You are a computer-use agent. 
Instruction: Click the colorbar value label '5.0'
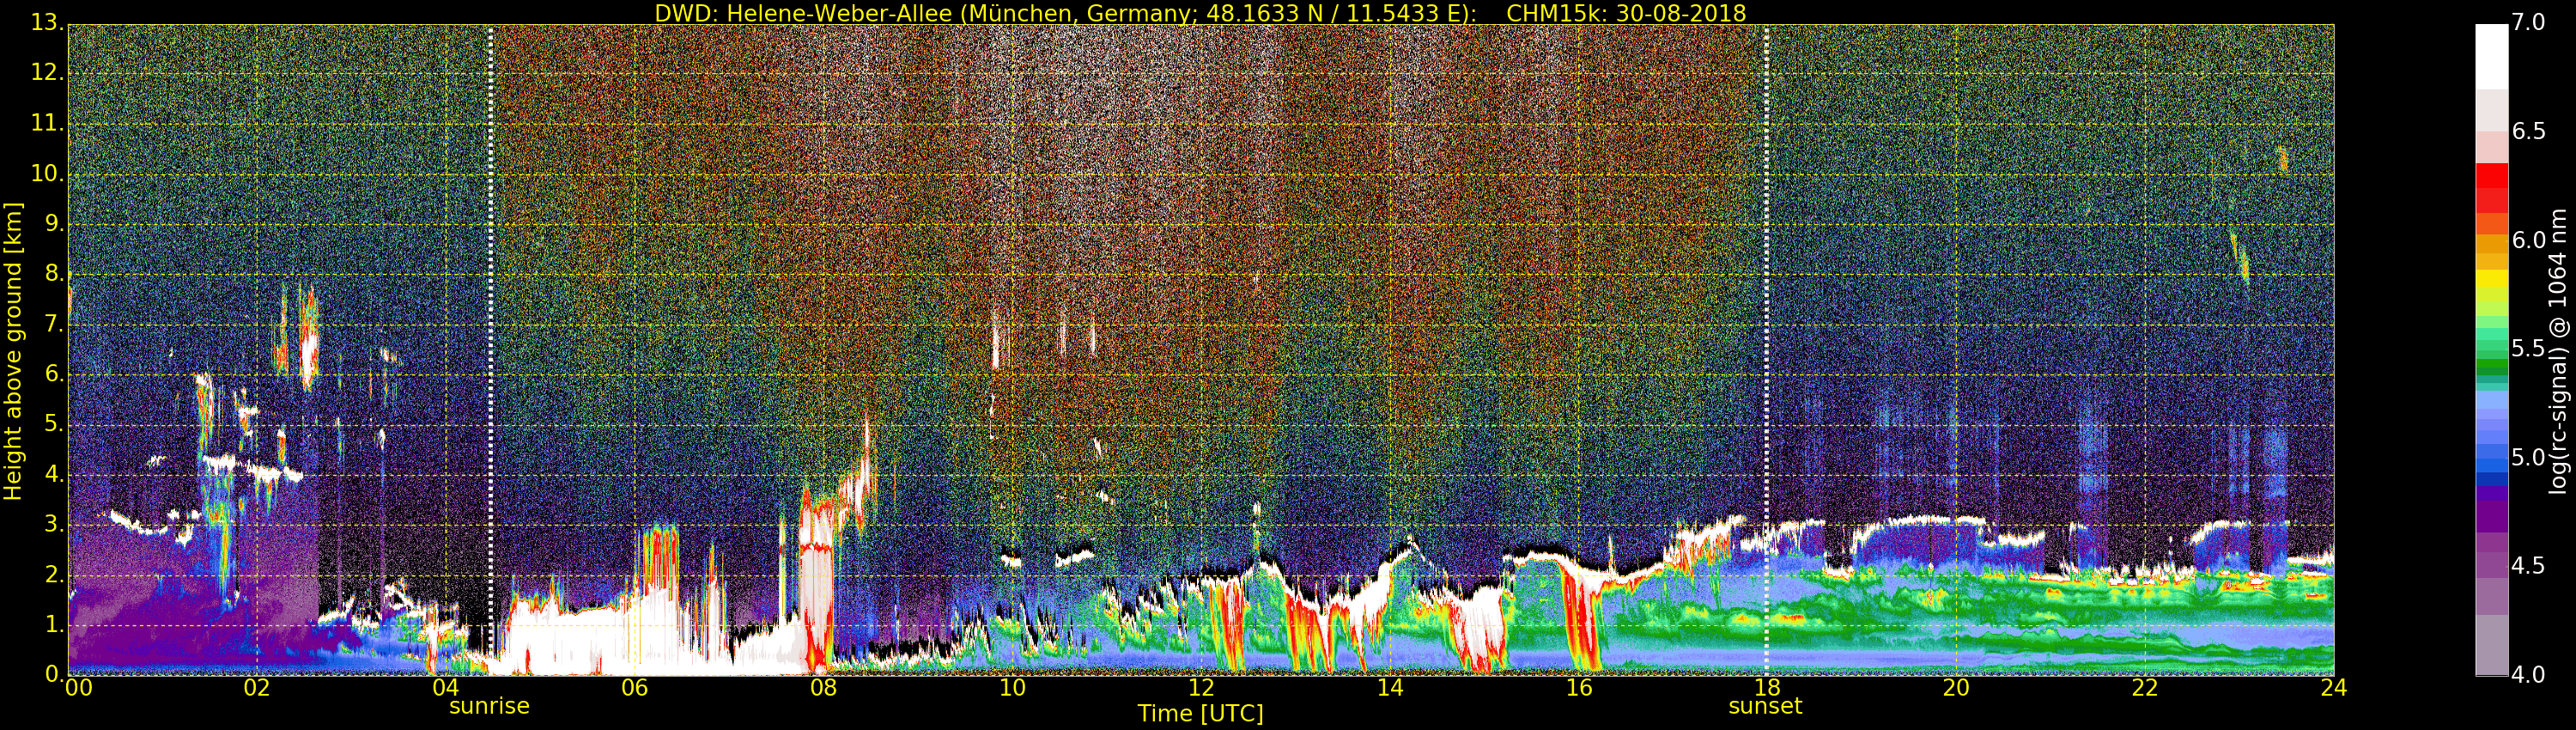2529,457
